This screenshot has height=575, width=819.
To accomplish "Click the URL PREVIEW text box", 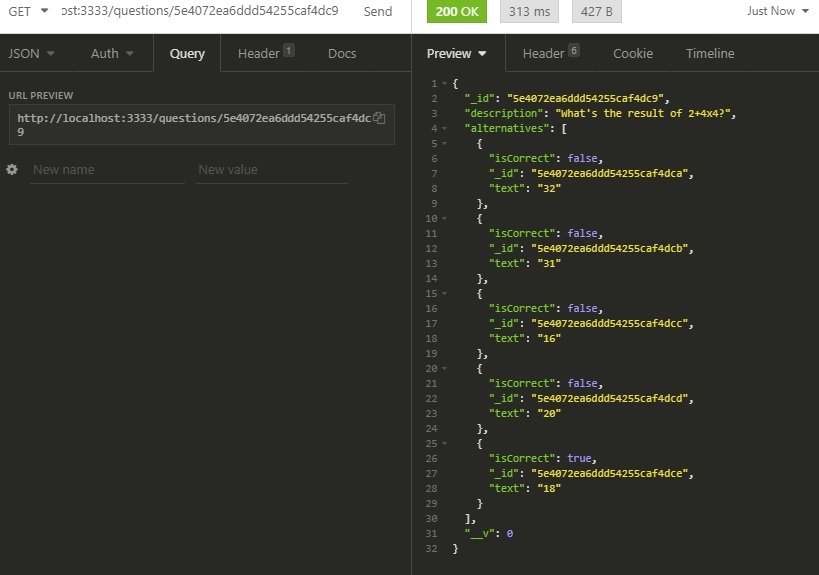I will click(202, 125).
